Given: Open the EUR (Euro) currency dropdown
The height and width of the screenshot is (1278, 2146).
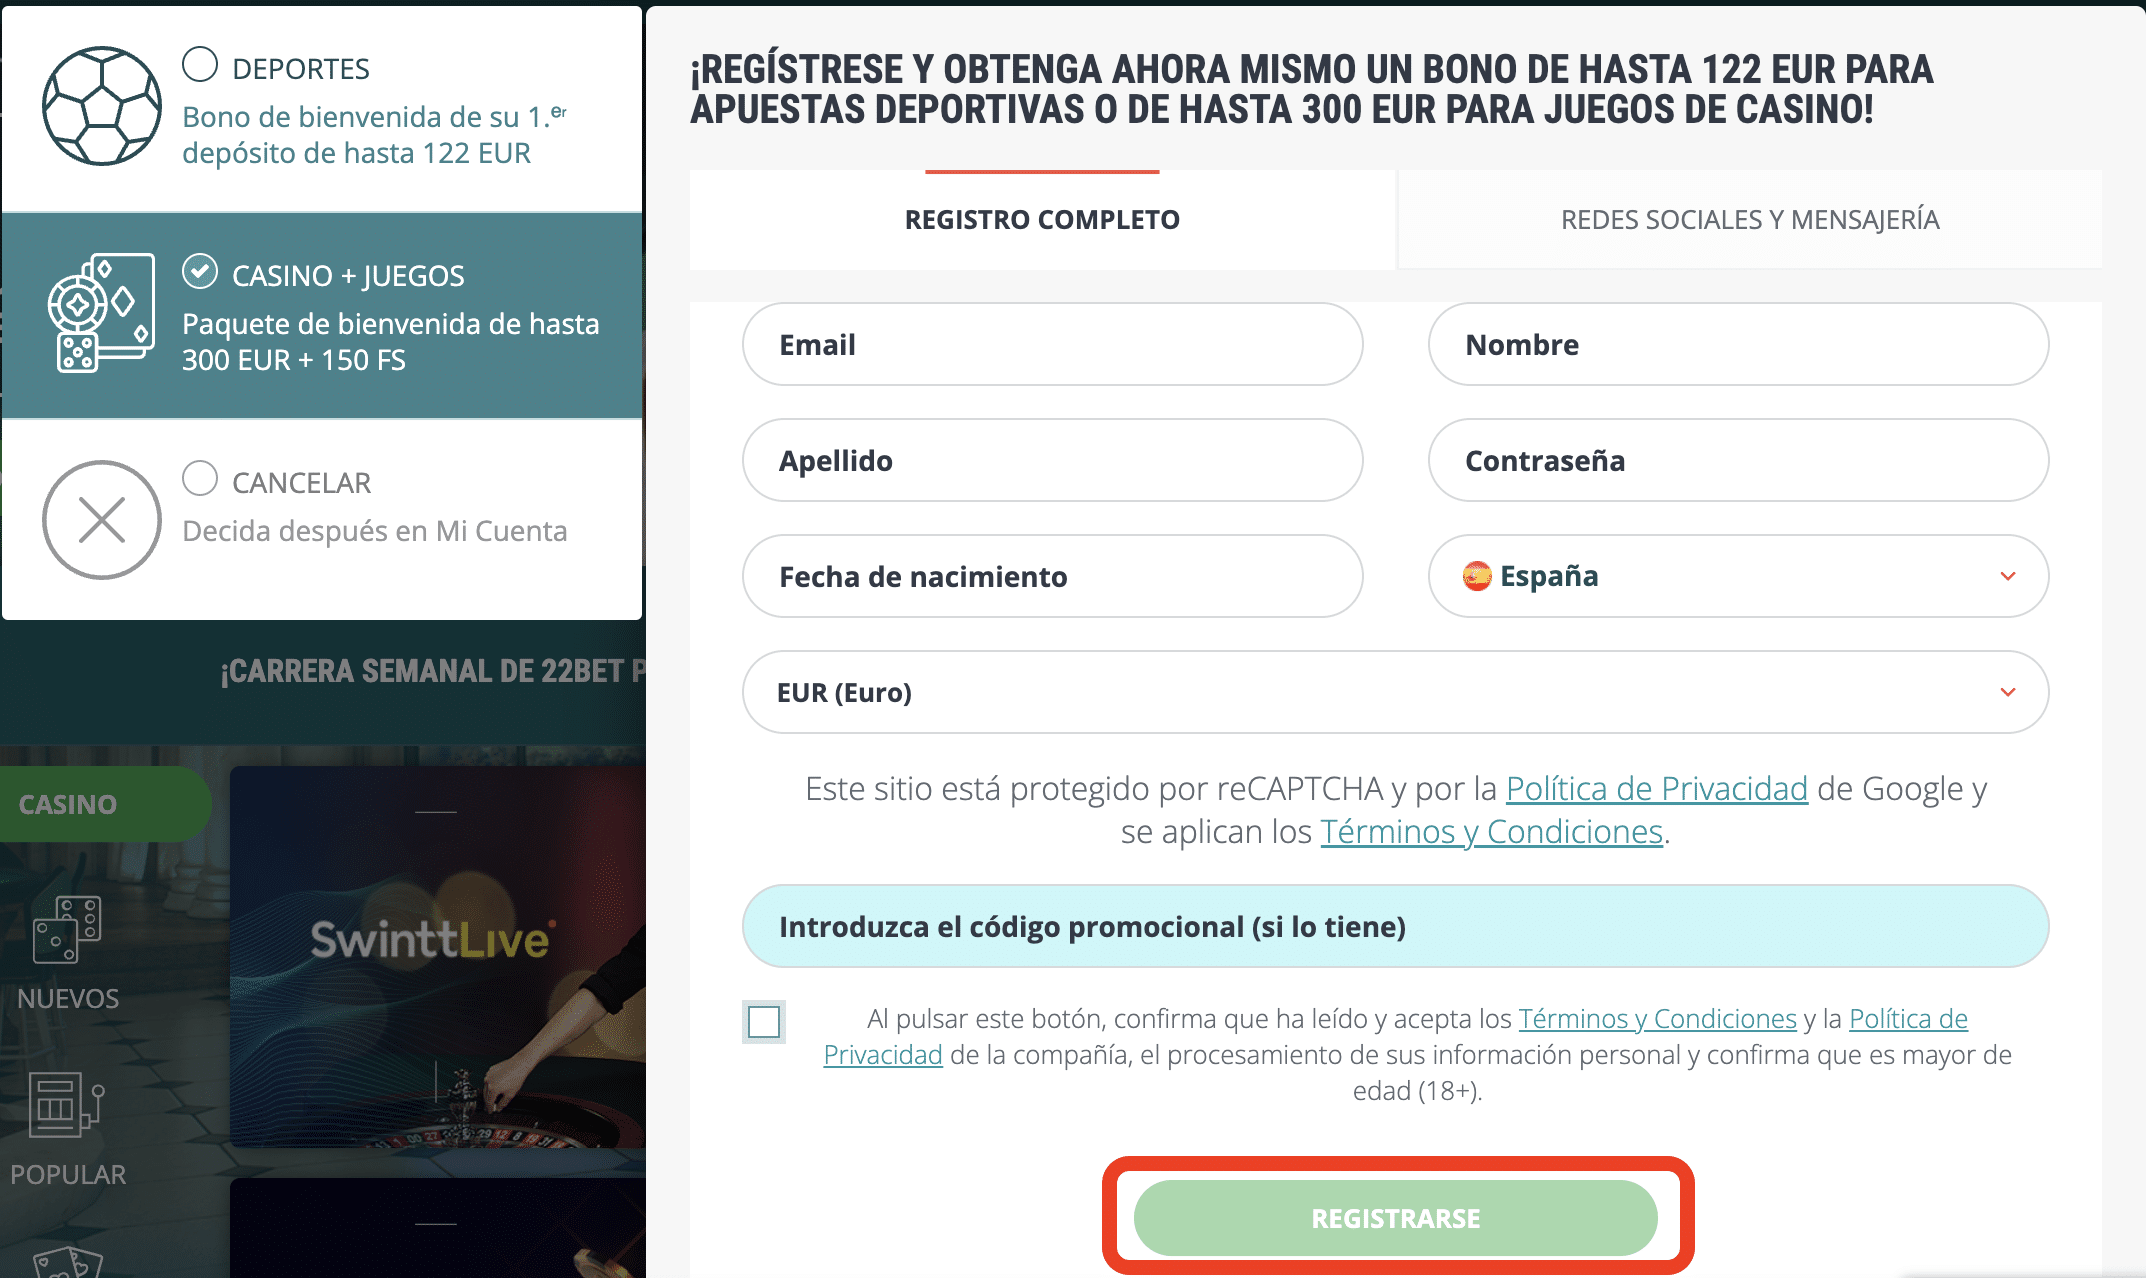Looking at the screenshot, I should [x=1395, y=692].
